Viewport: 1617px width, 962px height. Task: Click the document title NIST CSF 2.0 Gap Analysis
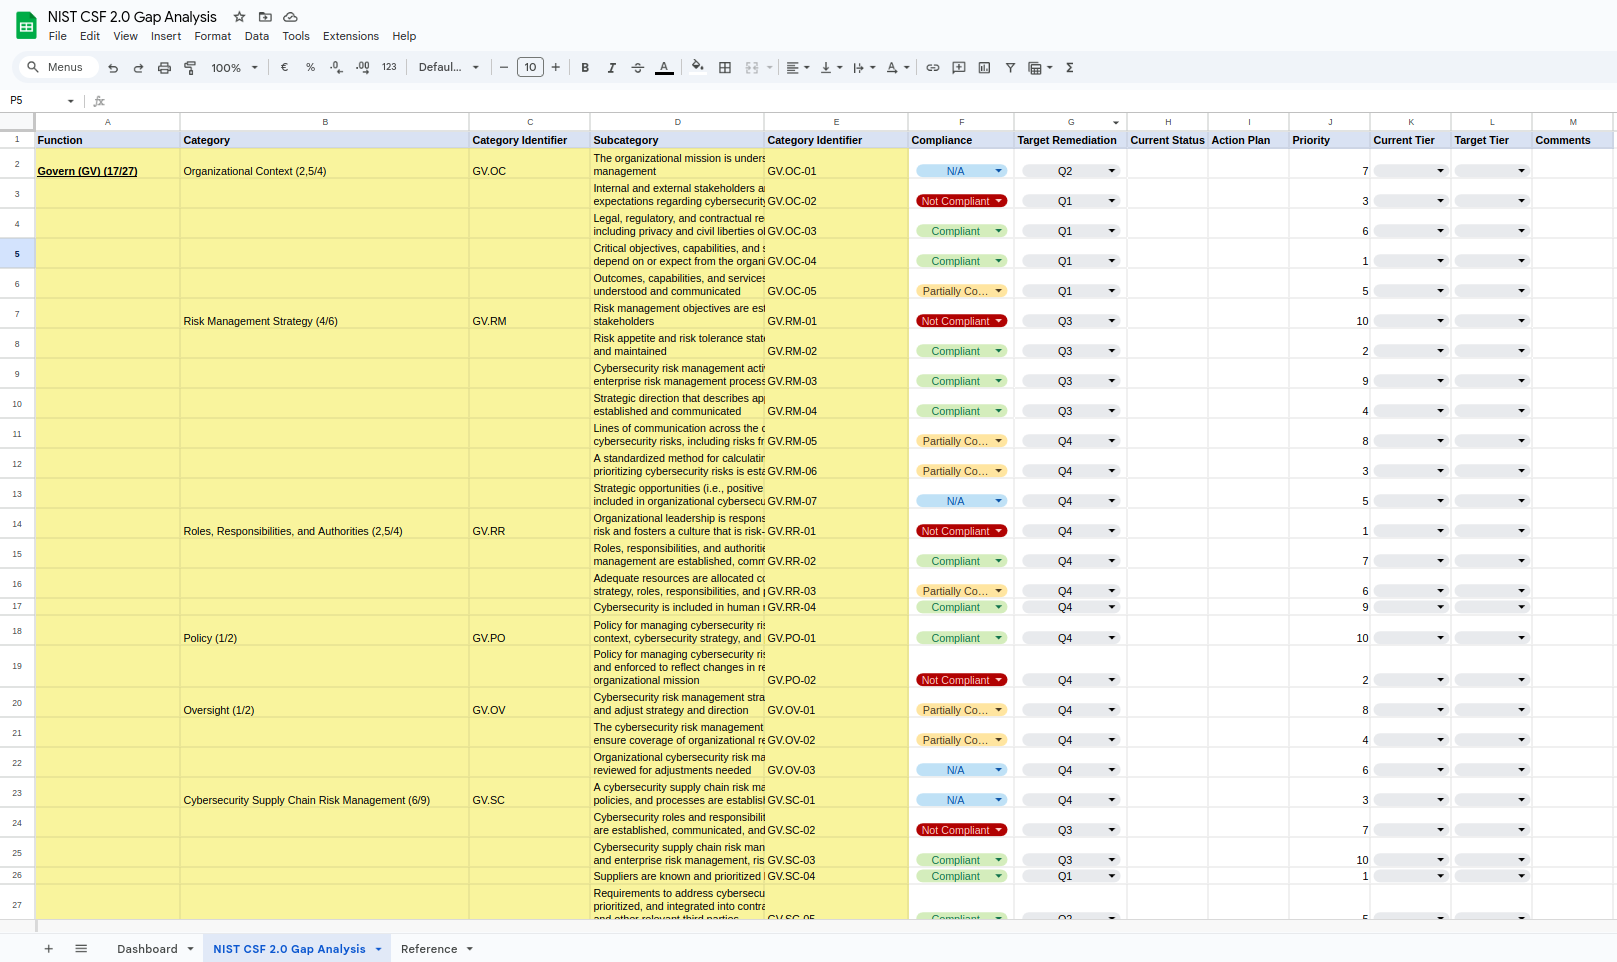pyautogui.click(x=132, y=17)
